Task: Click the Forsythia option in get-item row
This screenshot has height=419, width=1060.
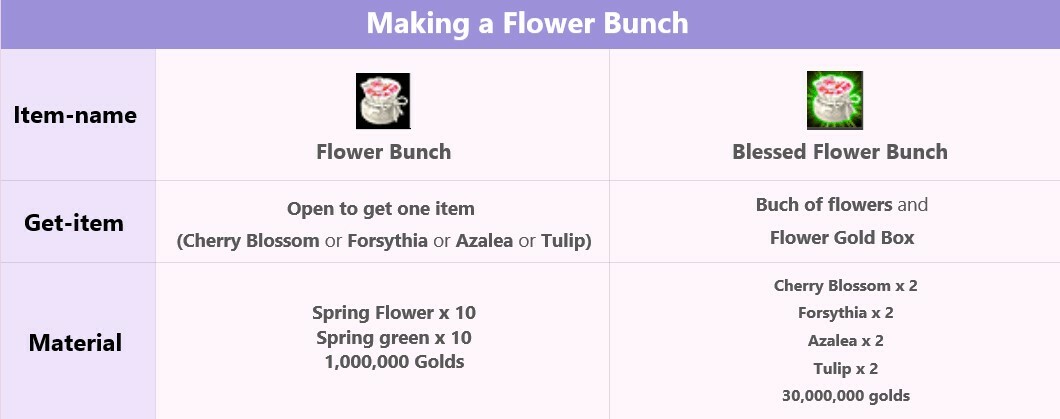Action: click(x=387, y=241)
